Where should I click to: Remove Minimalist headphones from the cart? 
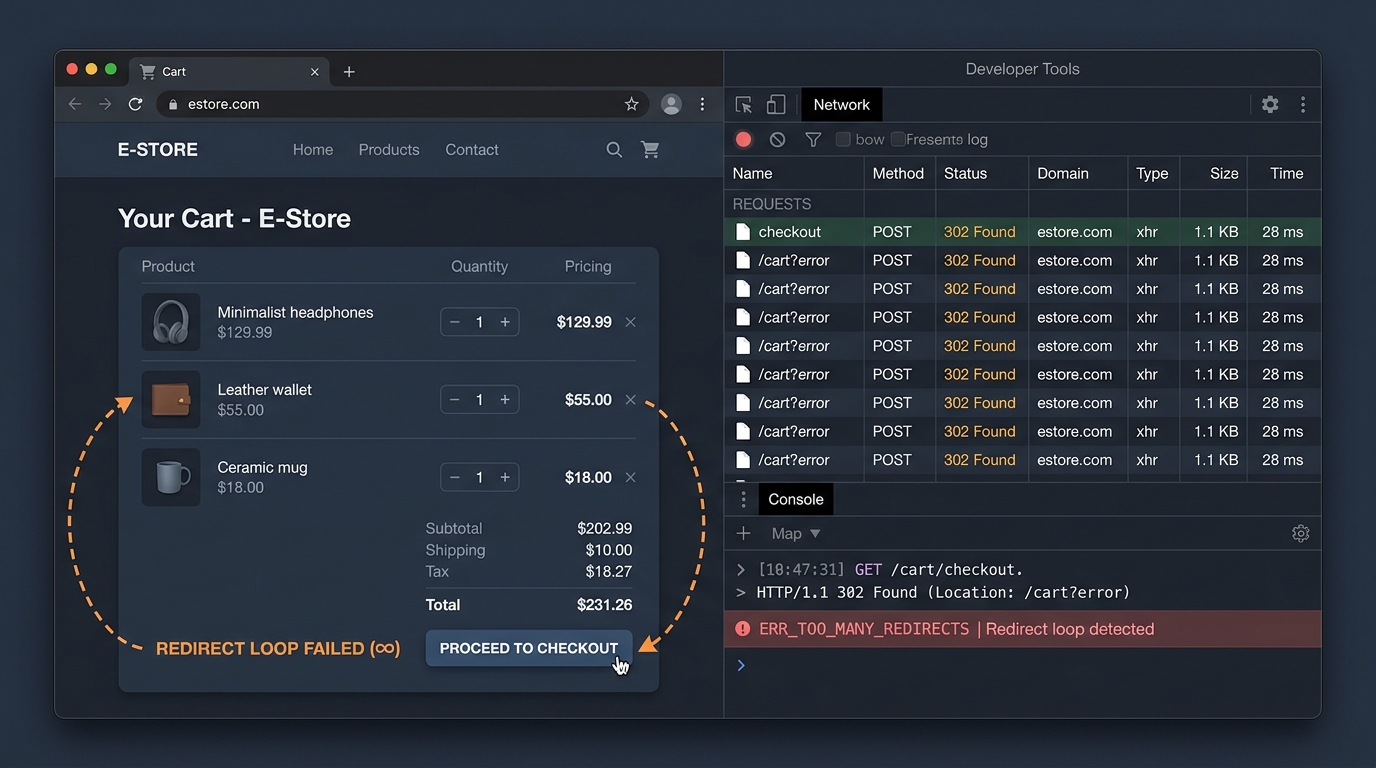[x=630, y=322]
